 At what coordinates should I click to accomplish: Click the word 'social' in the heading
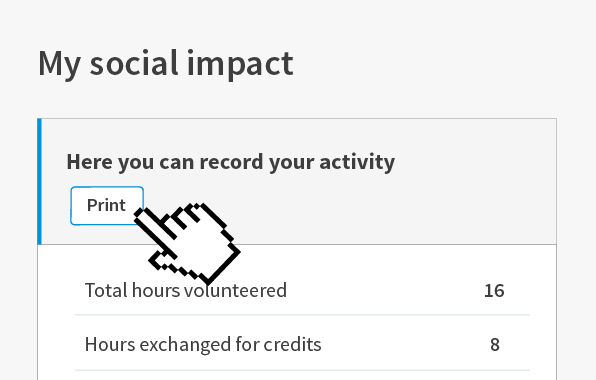click(134, 64)
